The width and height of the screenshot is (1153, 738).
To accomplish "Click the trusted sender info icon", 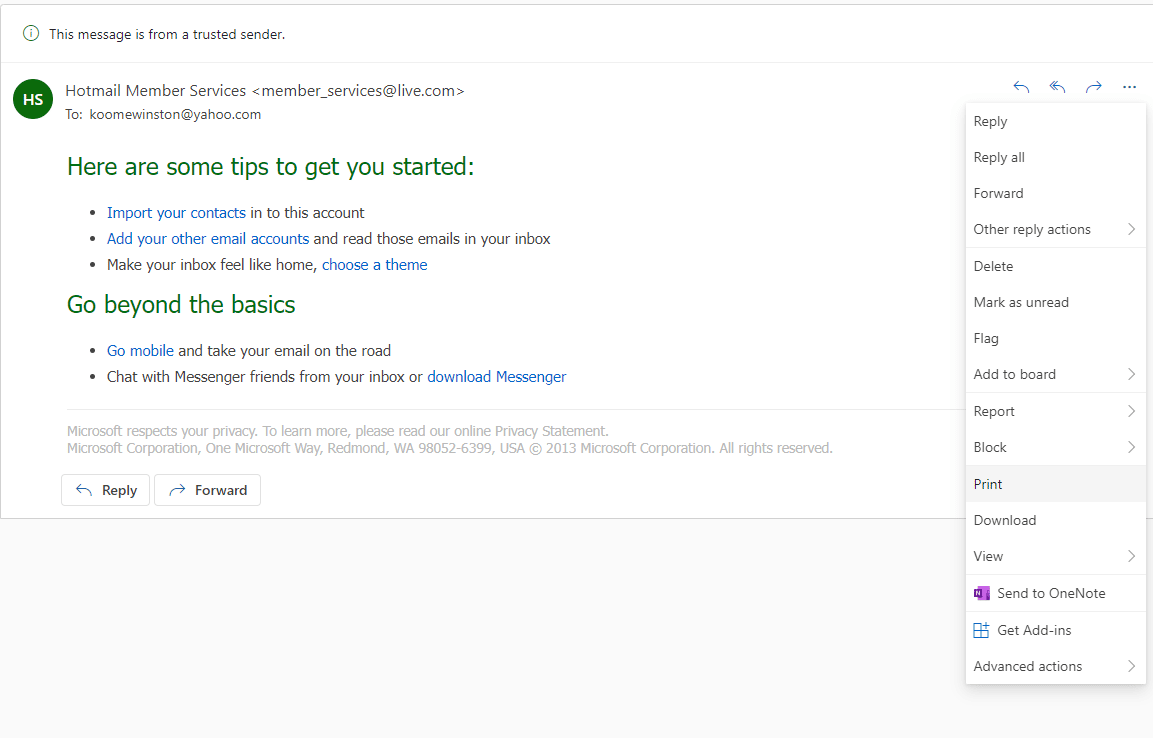I will click(31, 33).
